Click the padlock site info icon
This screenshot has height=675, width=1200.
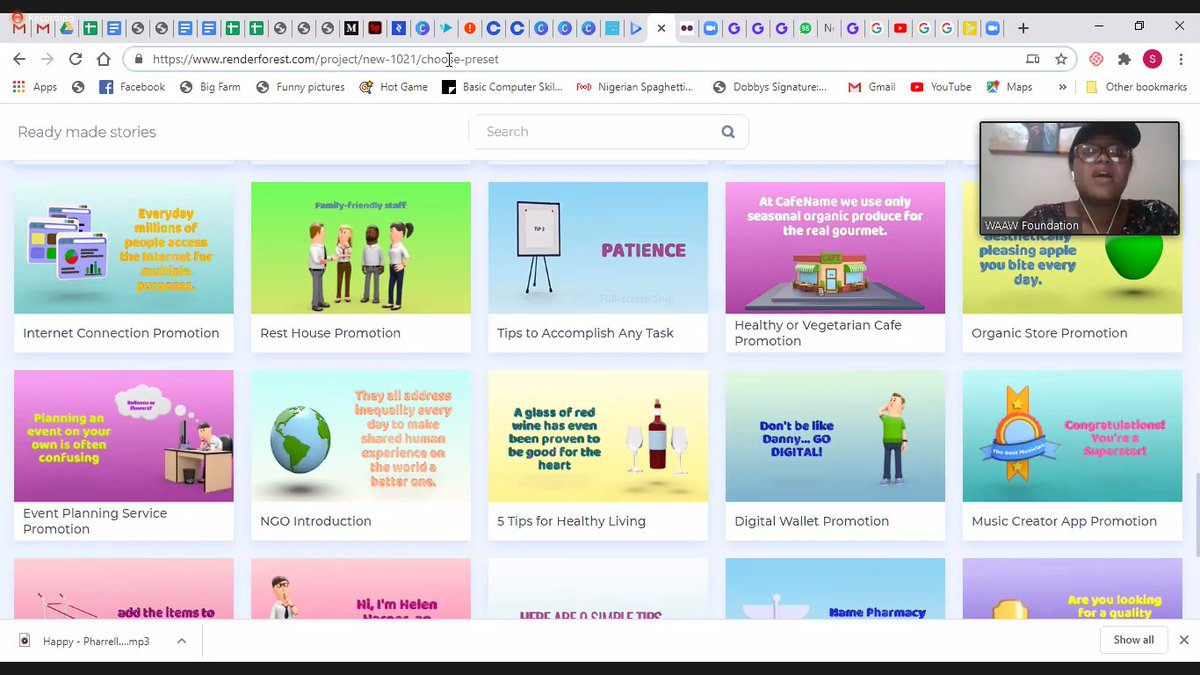139,59
